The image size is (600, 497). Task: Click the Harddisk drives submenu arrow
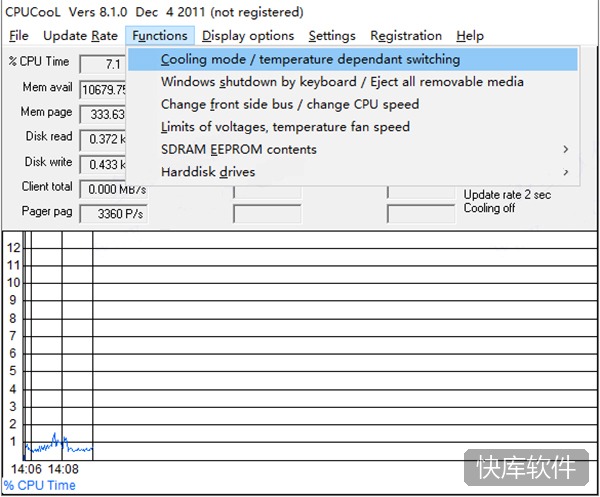[566, 172]
